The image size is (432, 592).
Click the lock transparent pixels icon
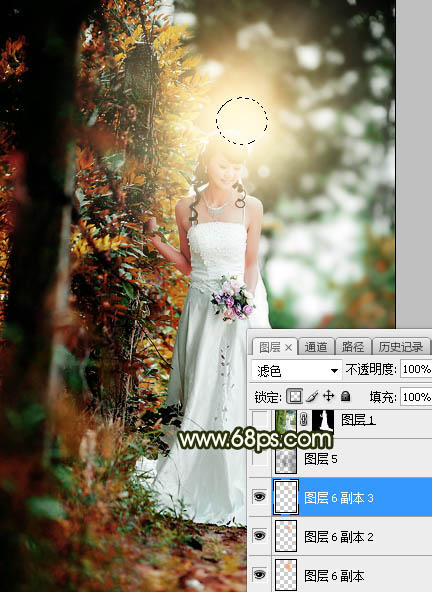pyautogui.click(x=295, y=396)
